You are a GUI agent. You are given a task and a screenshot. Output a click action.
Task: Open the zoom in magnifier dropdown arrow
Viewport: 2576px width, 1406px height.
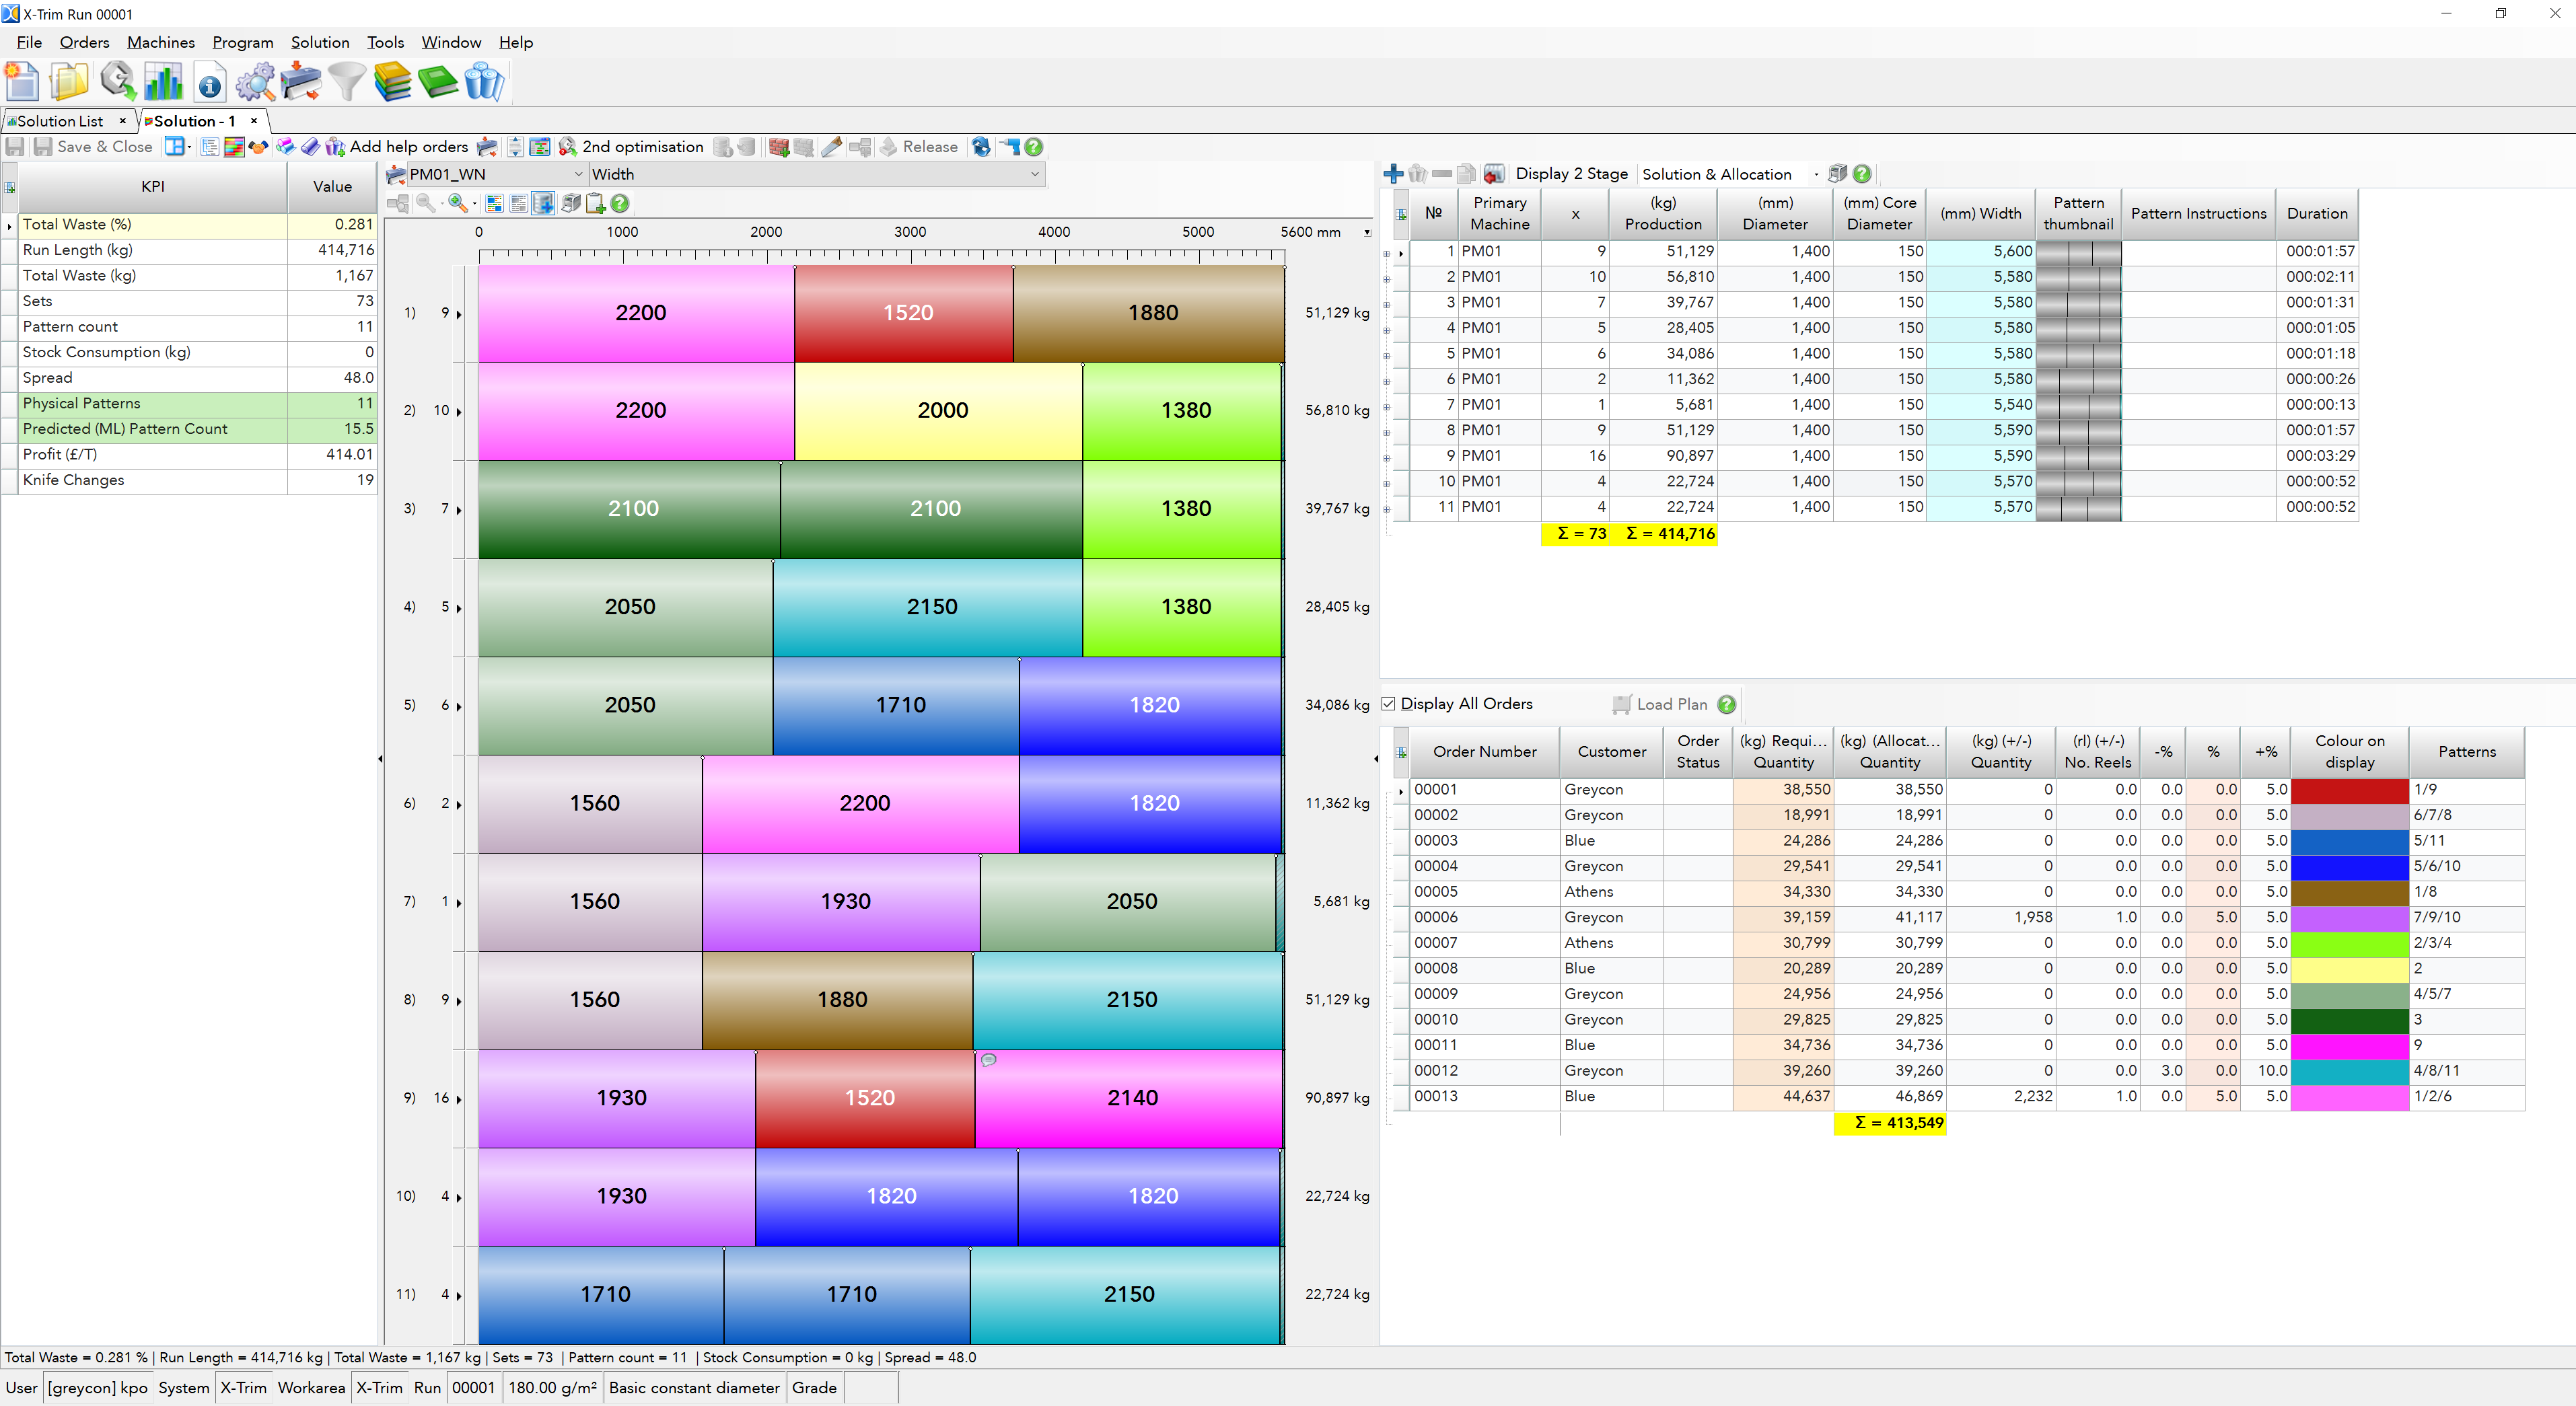pos(474,204)
